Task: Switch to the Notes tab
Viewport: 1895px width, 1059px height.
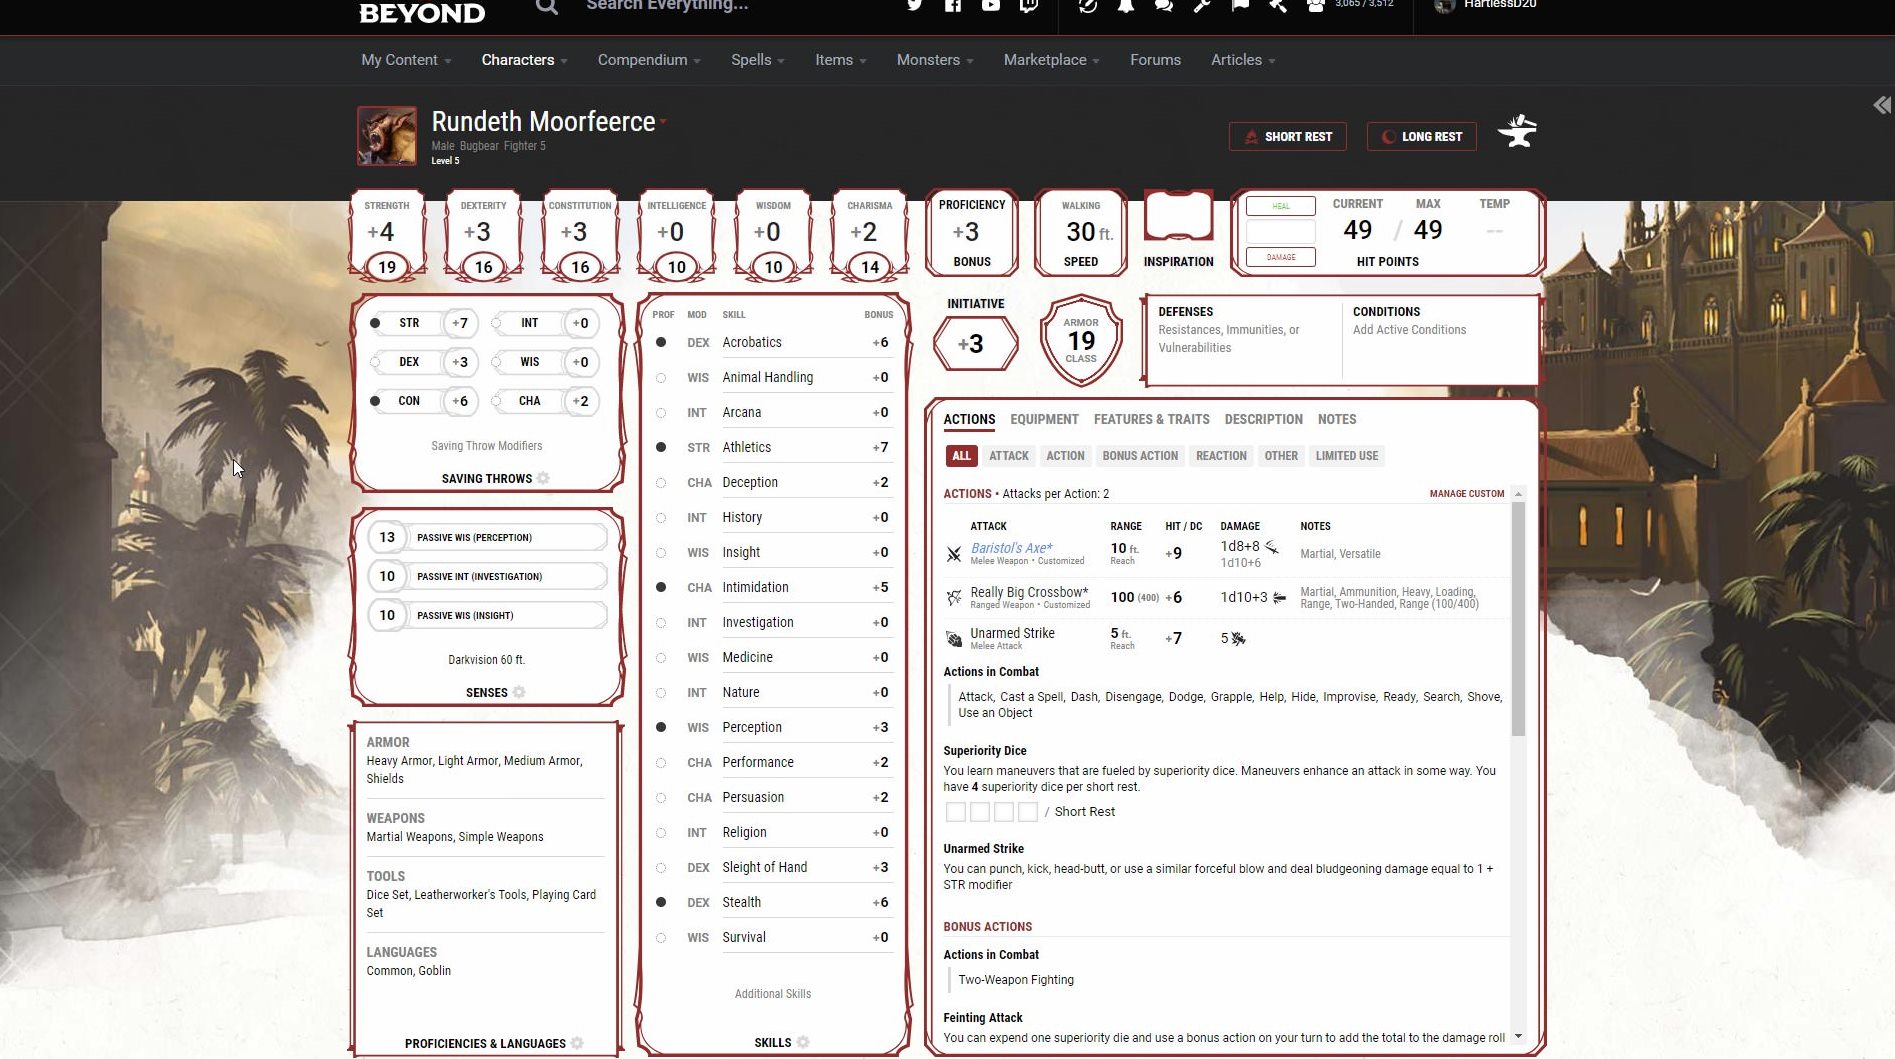Action: [x=1337, y=419]
